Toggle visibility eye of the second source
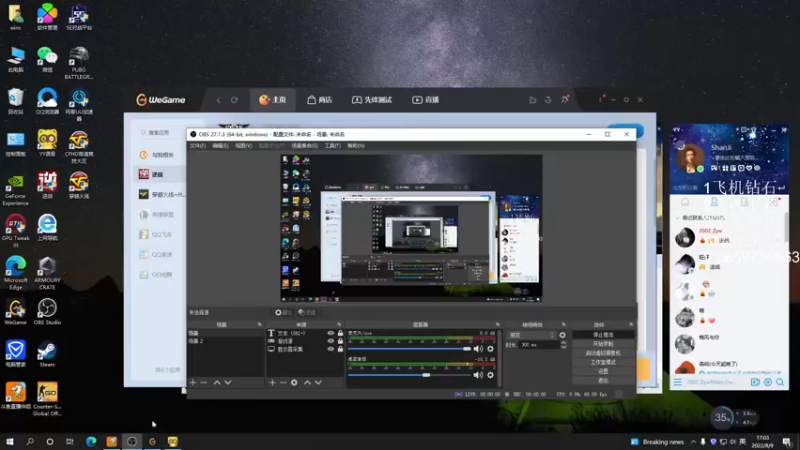The height and width of the screenshot is (450, 800). [x=331, y=341]
